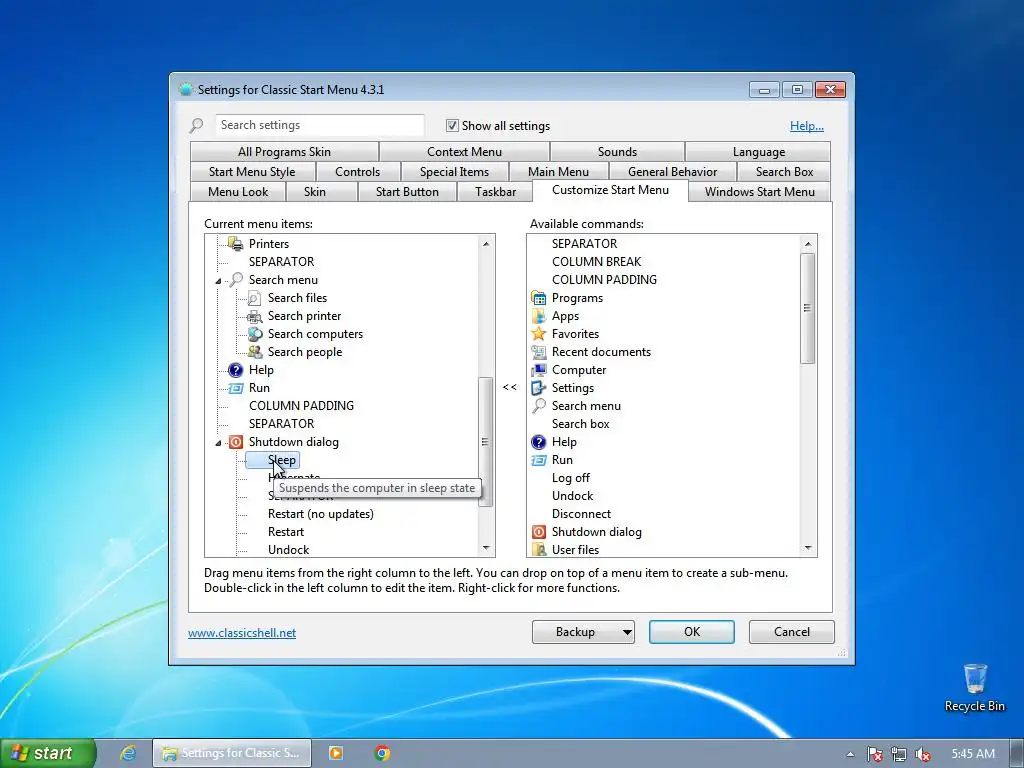Click the Favorites star icon
This screenshot has width=1024, height=768.
click(x=539, y=334)
